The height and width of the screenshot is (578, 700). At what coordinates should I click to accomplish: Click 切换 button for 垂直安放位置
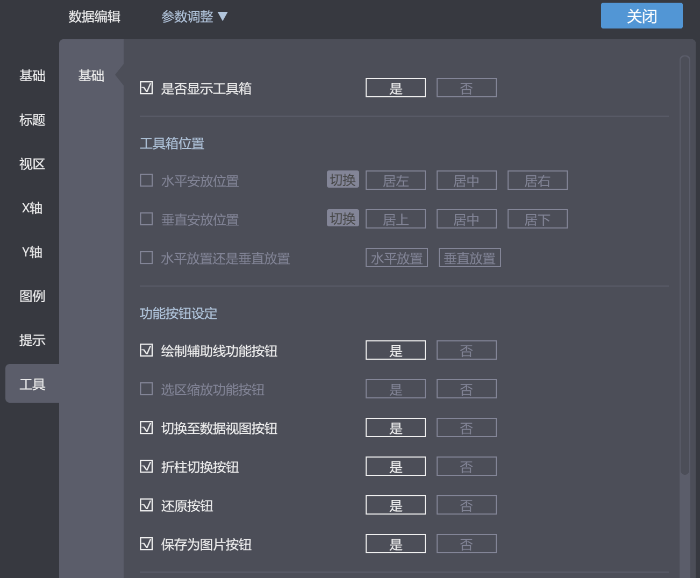coord(343,218)
